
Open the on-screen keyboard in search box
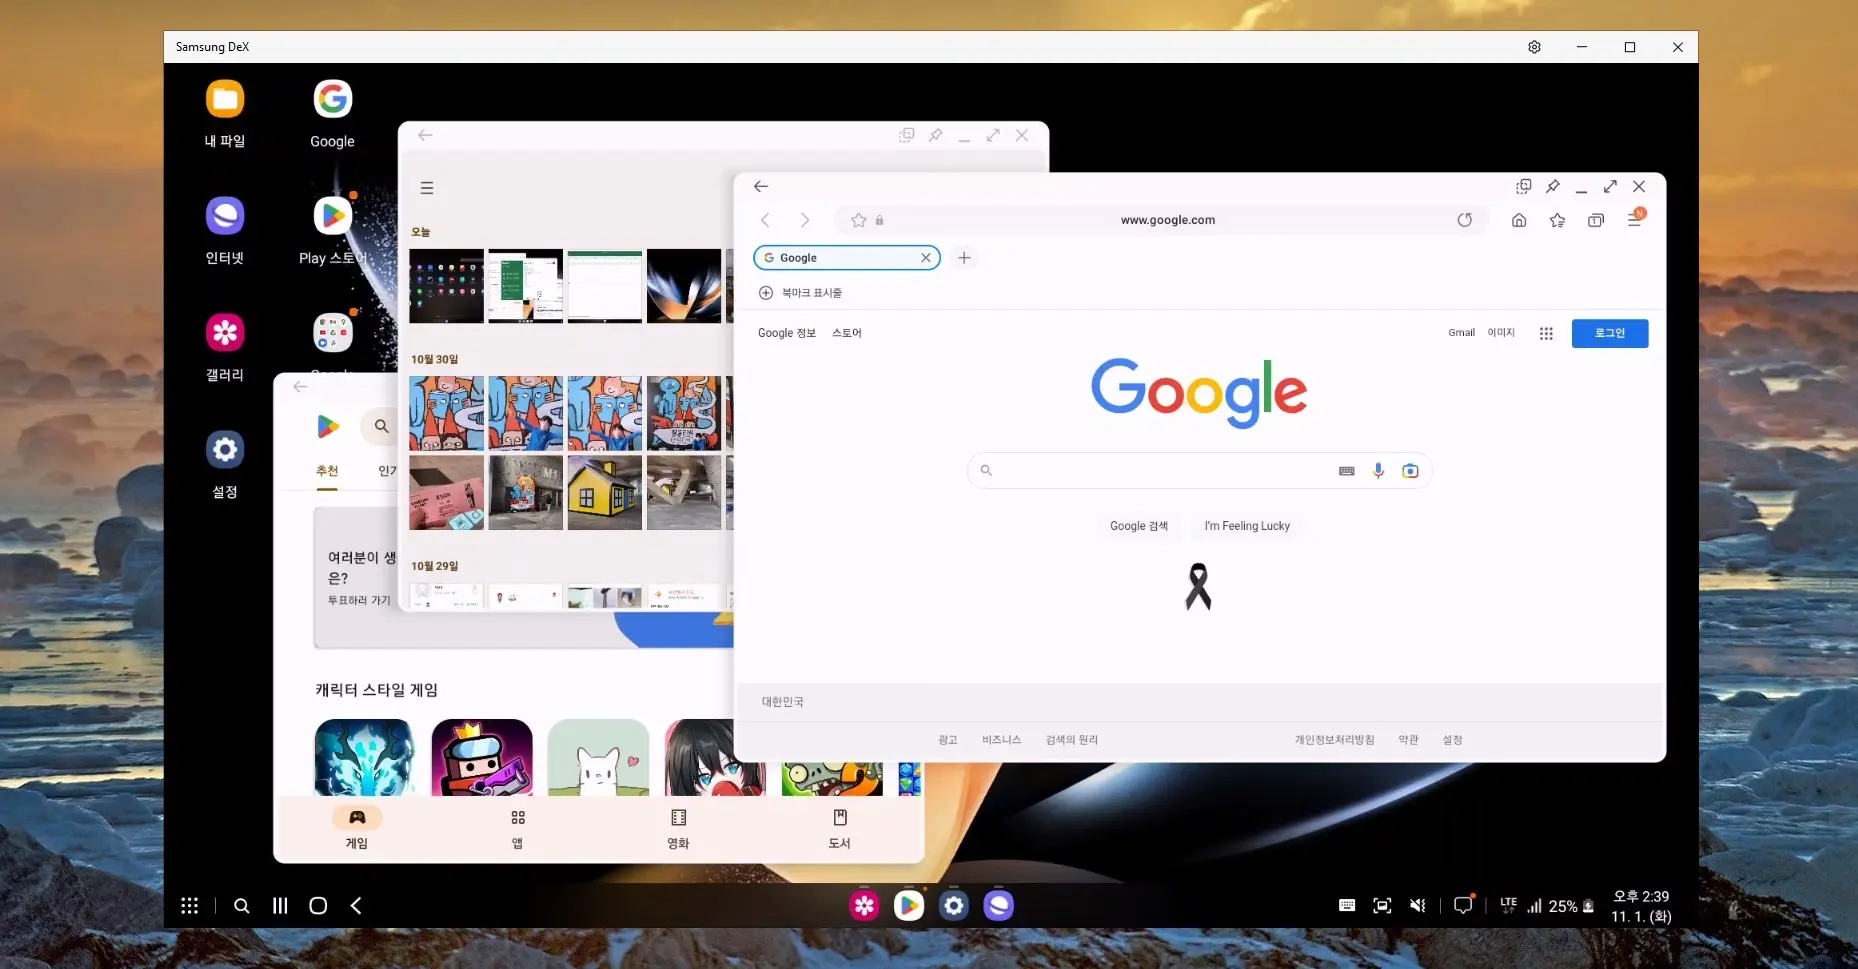tap(1347, 471)
